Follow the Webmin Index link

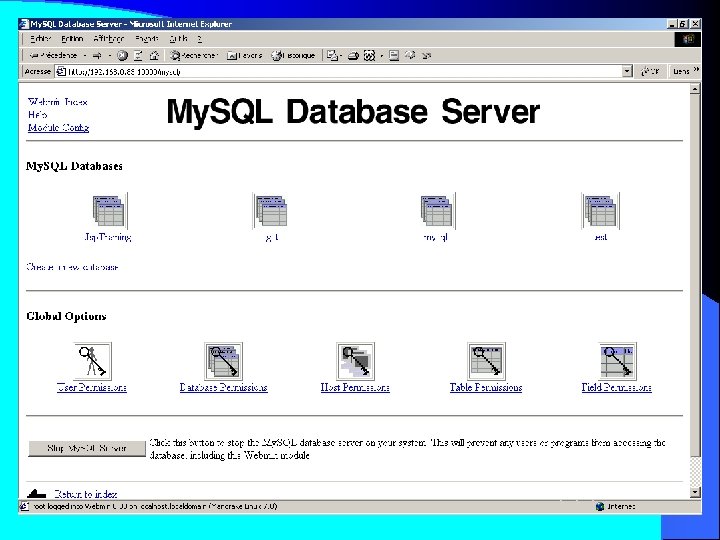pyautogui.click(x=58, y=101)
